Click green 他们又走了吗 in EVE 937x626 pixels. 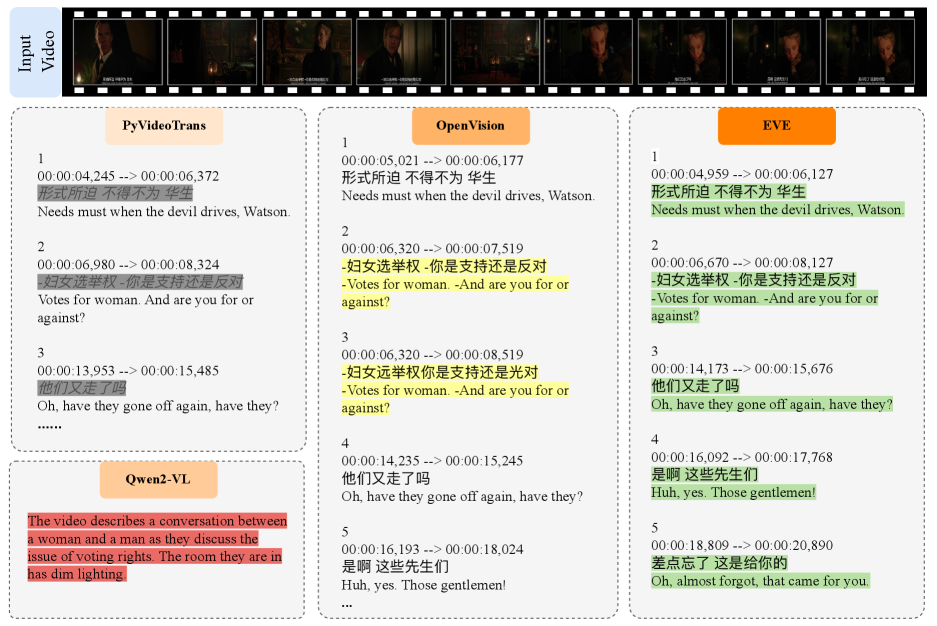click(x=695, y=386)
